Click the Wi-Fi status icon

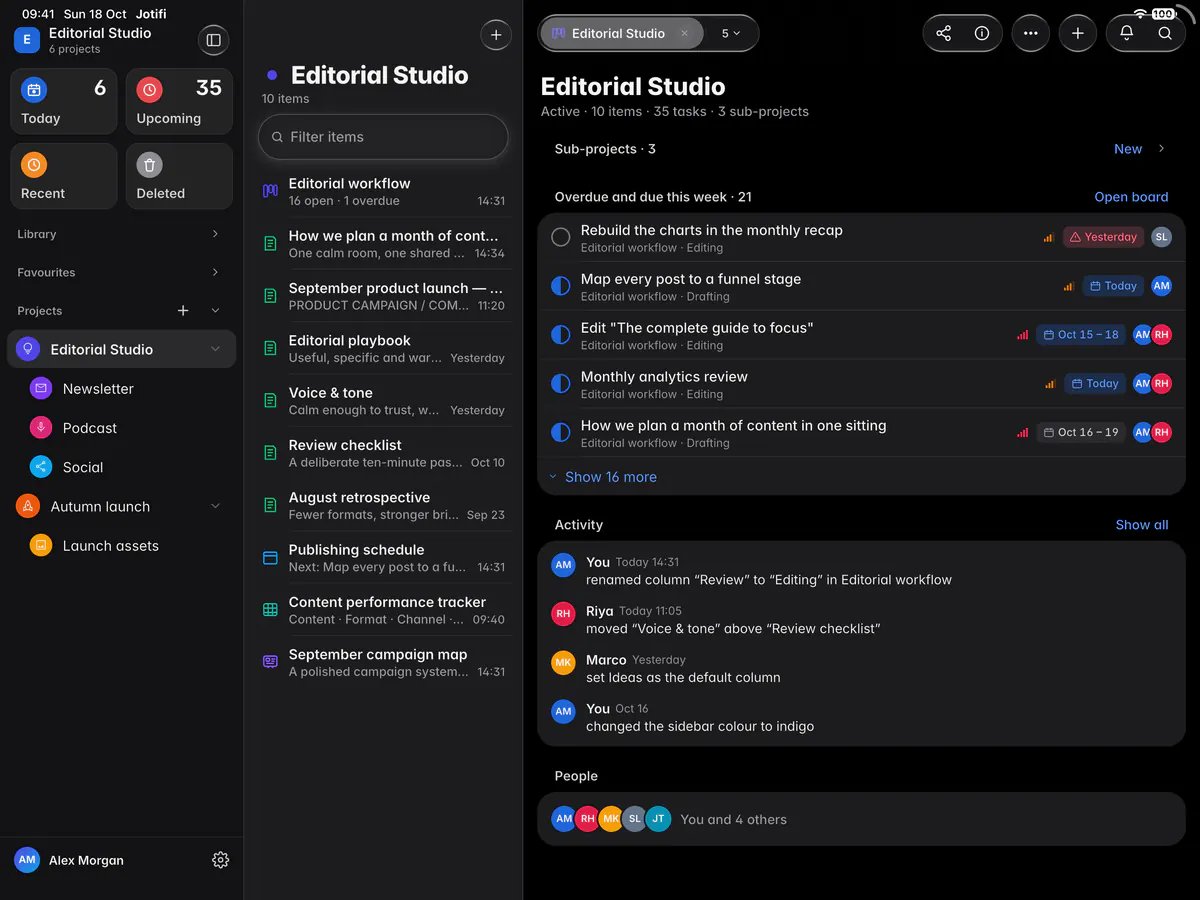tap(1141, 14)
